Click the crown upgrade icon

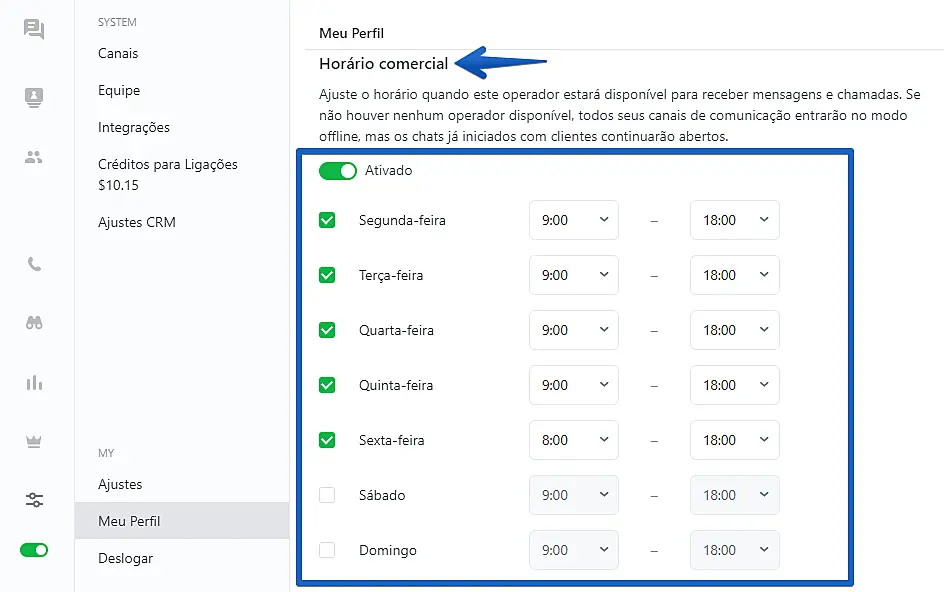[x=34, y=441]
